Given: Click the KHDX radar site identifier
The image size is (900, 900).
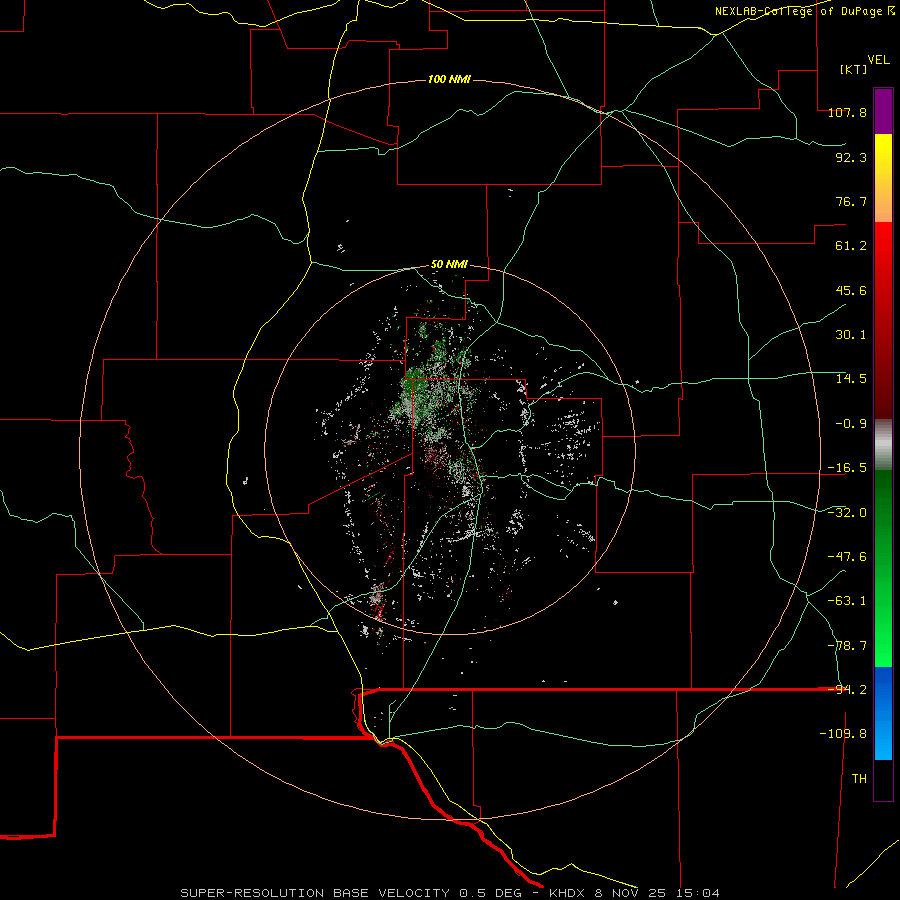Looking at the screenshot, I should click(x=568, y=893).
